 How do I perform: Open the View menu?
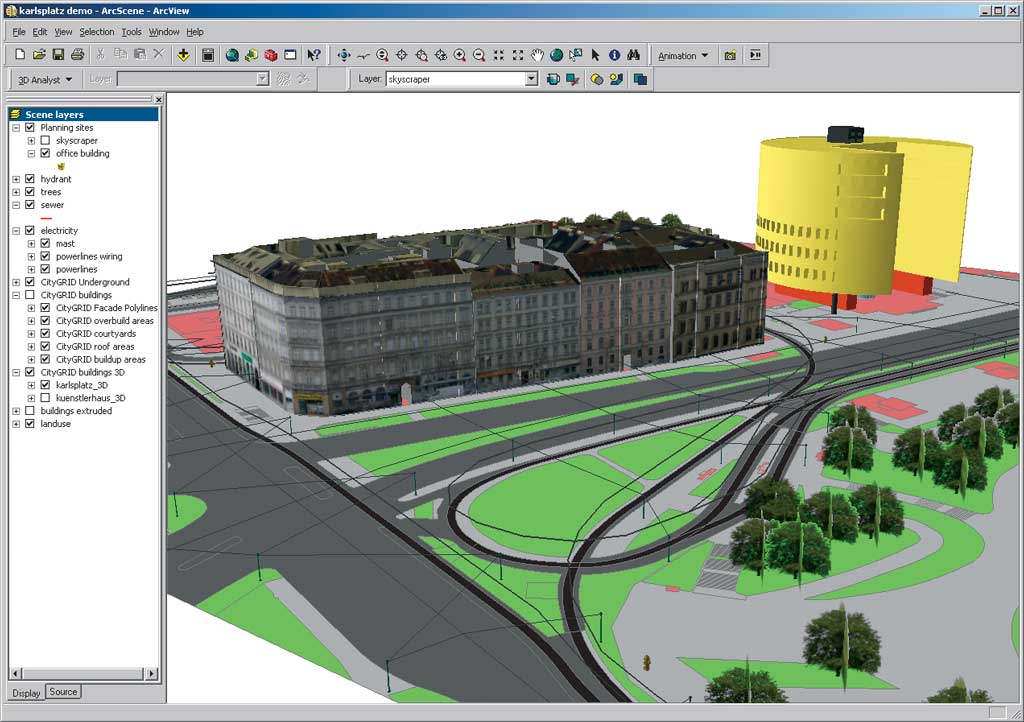tap(63, 31)
